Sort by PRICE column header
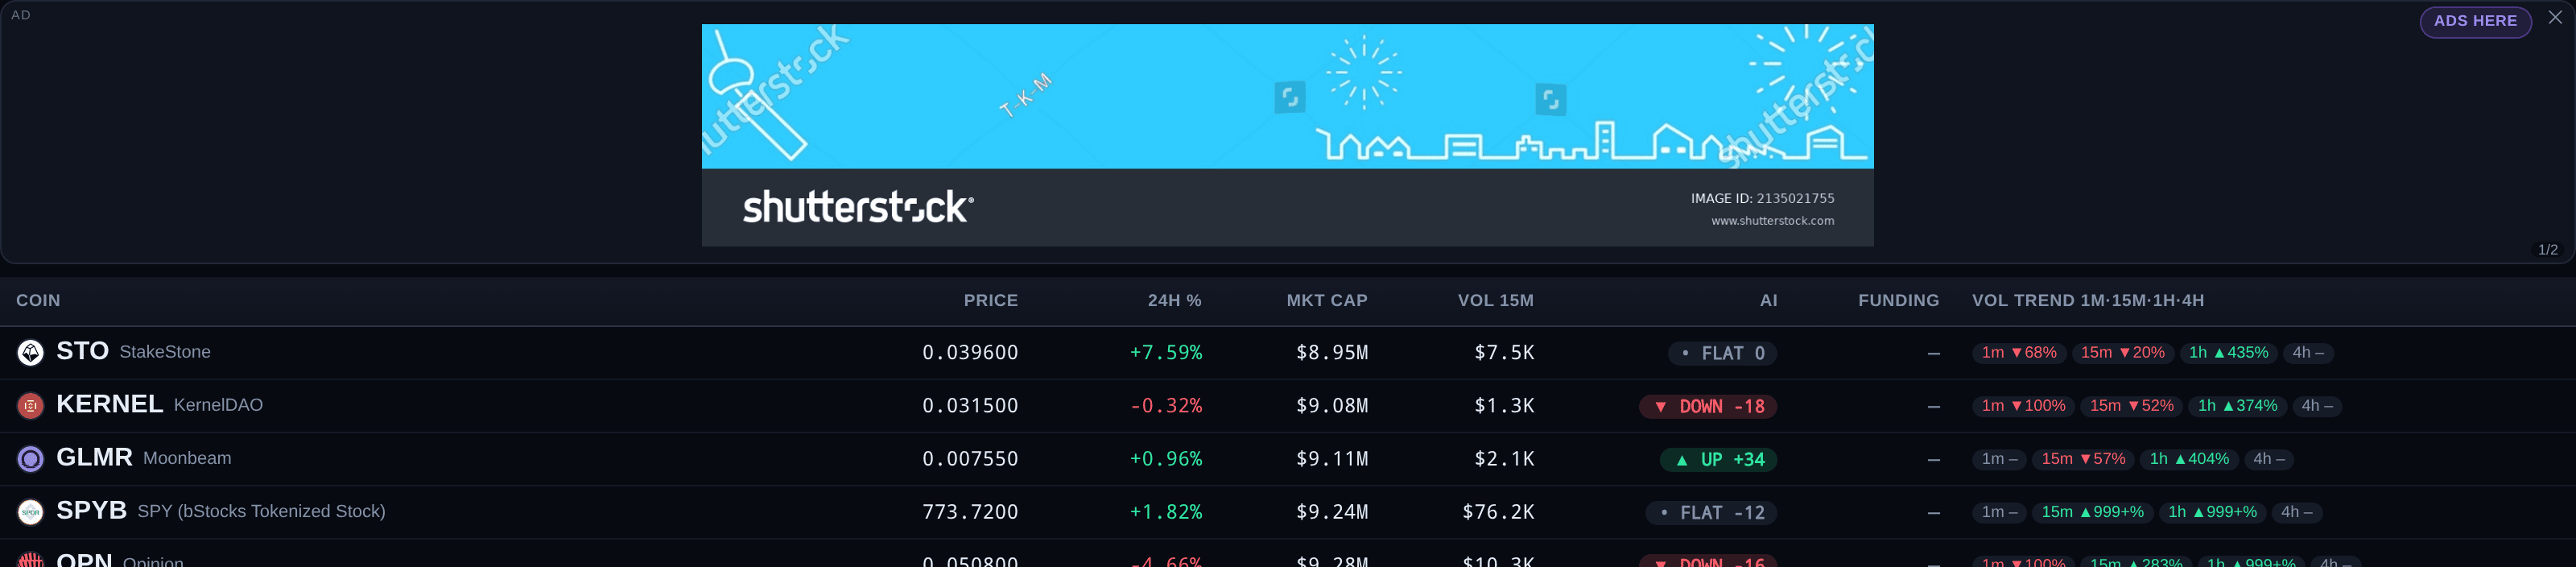 (990, 300)
